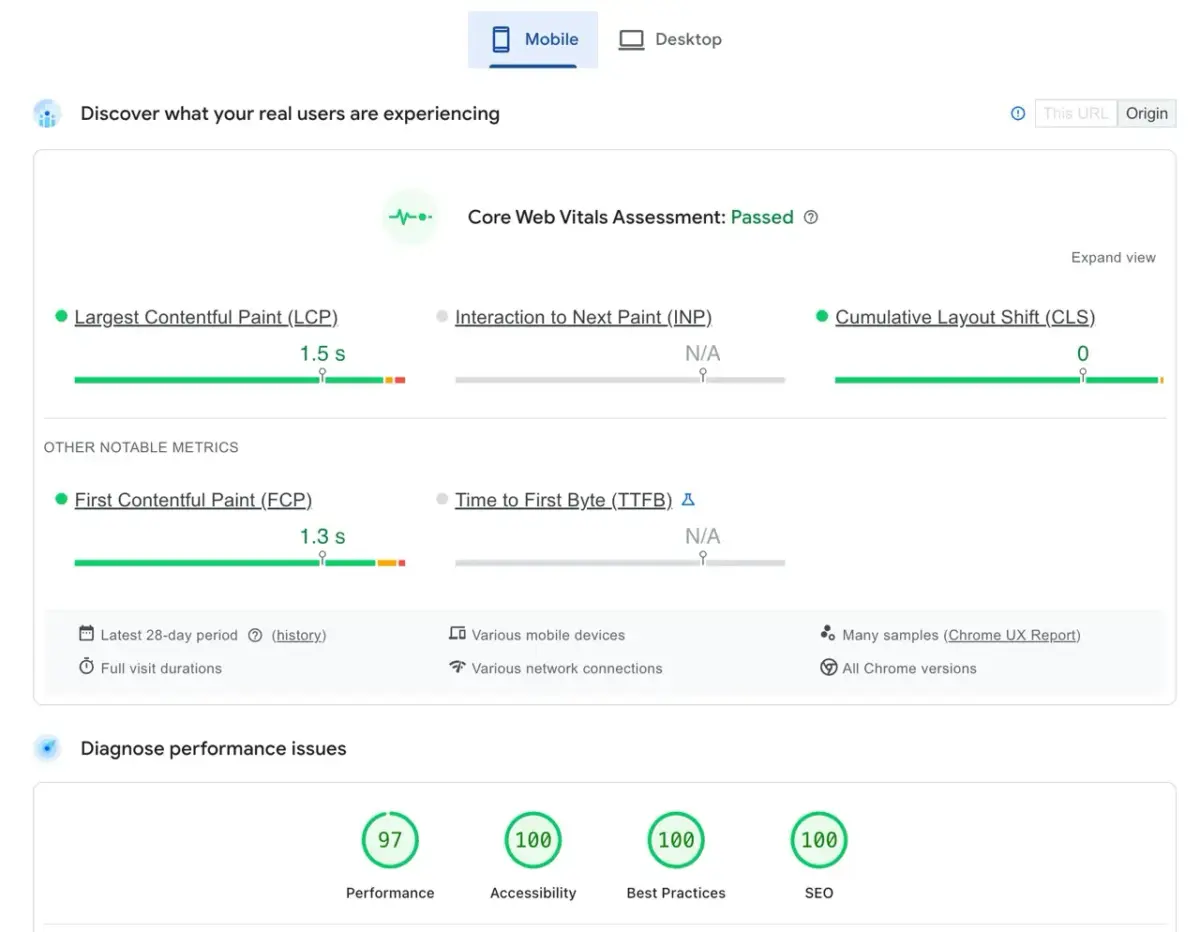This screenshot has height=932, width=1200.
Task: Click the Core Web Vitals pulse icon
Action: click(x=410, y=217)
